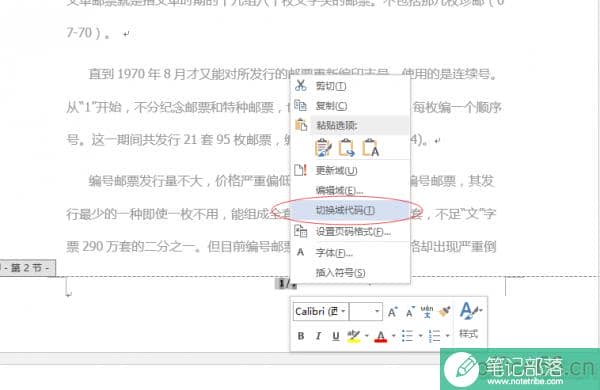Click the Numbering list icon
This screenshot has width=600, height=390.
tap(434, 336)
